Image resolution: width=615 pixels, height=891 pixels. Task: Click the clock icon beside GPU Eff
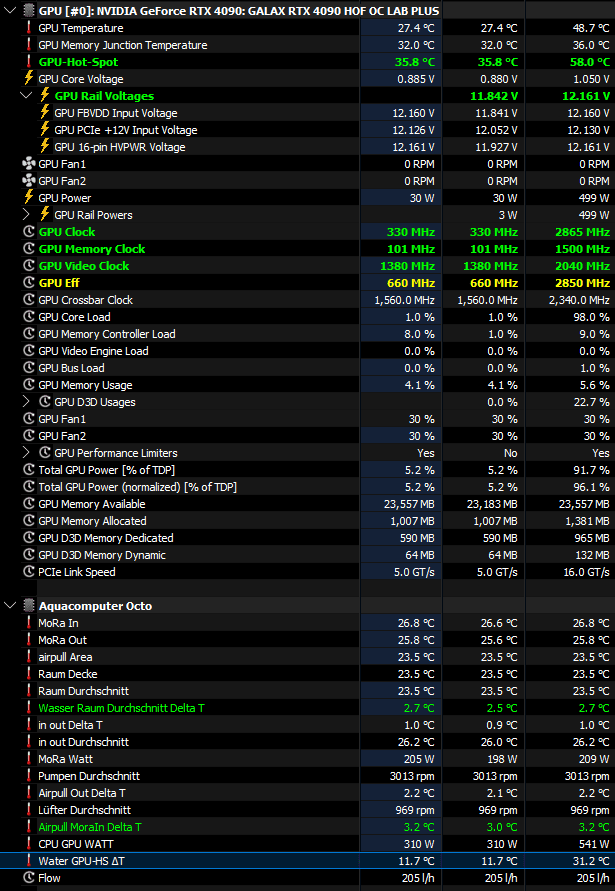pyautogui.click(x=28, y=282)
